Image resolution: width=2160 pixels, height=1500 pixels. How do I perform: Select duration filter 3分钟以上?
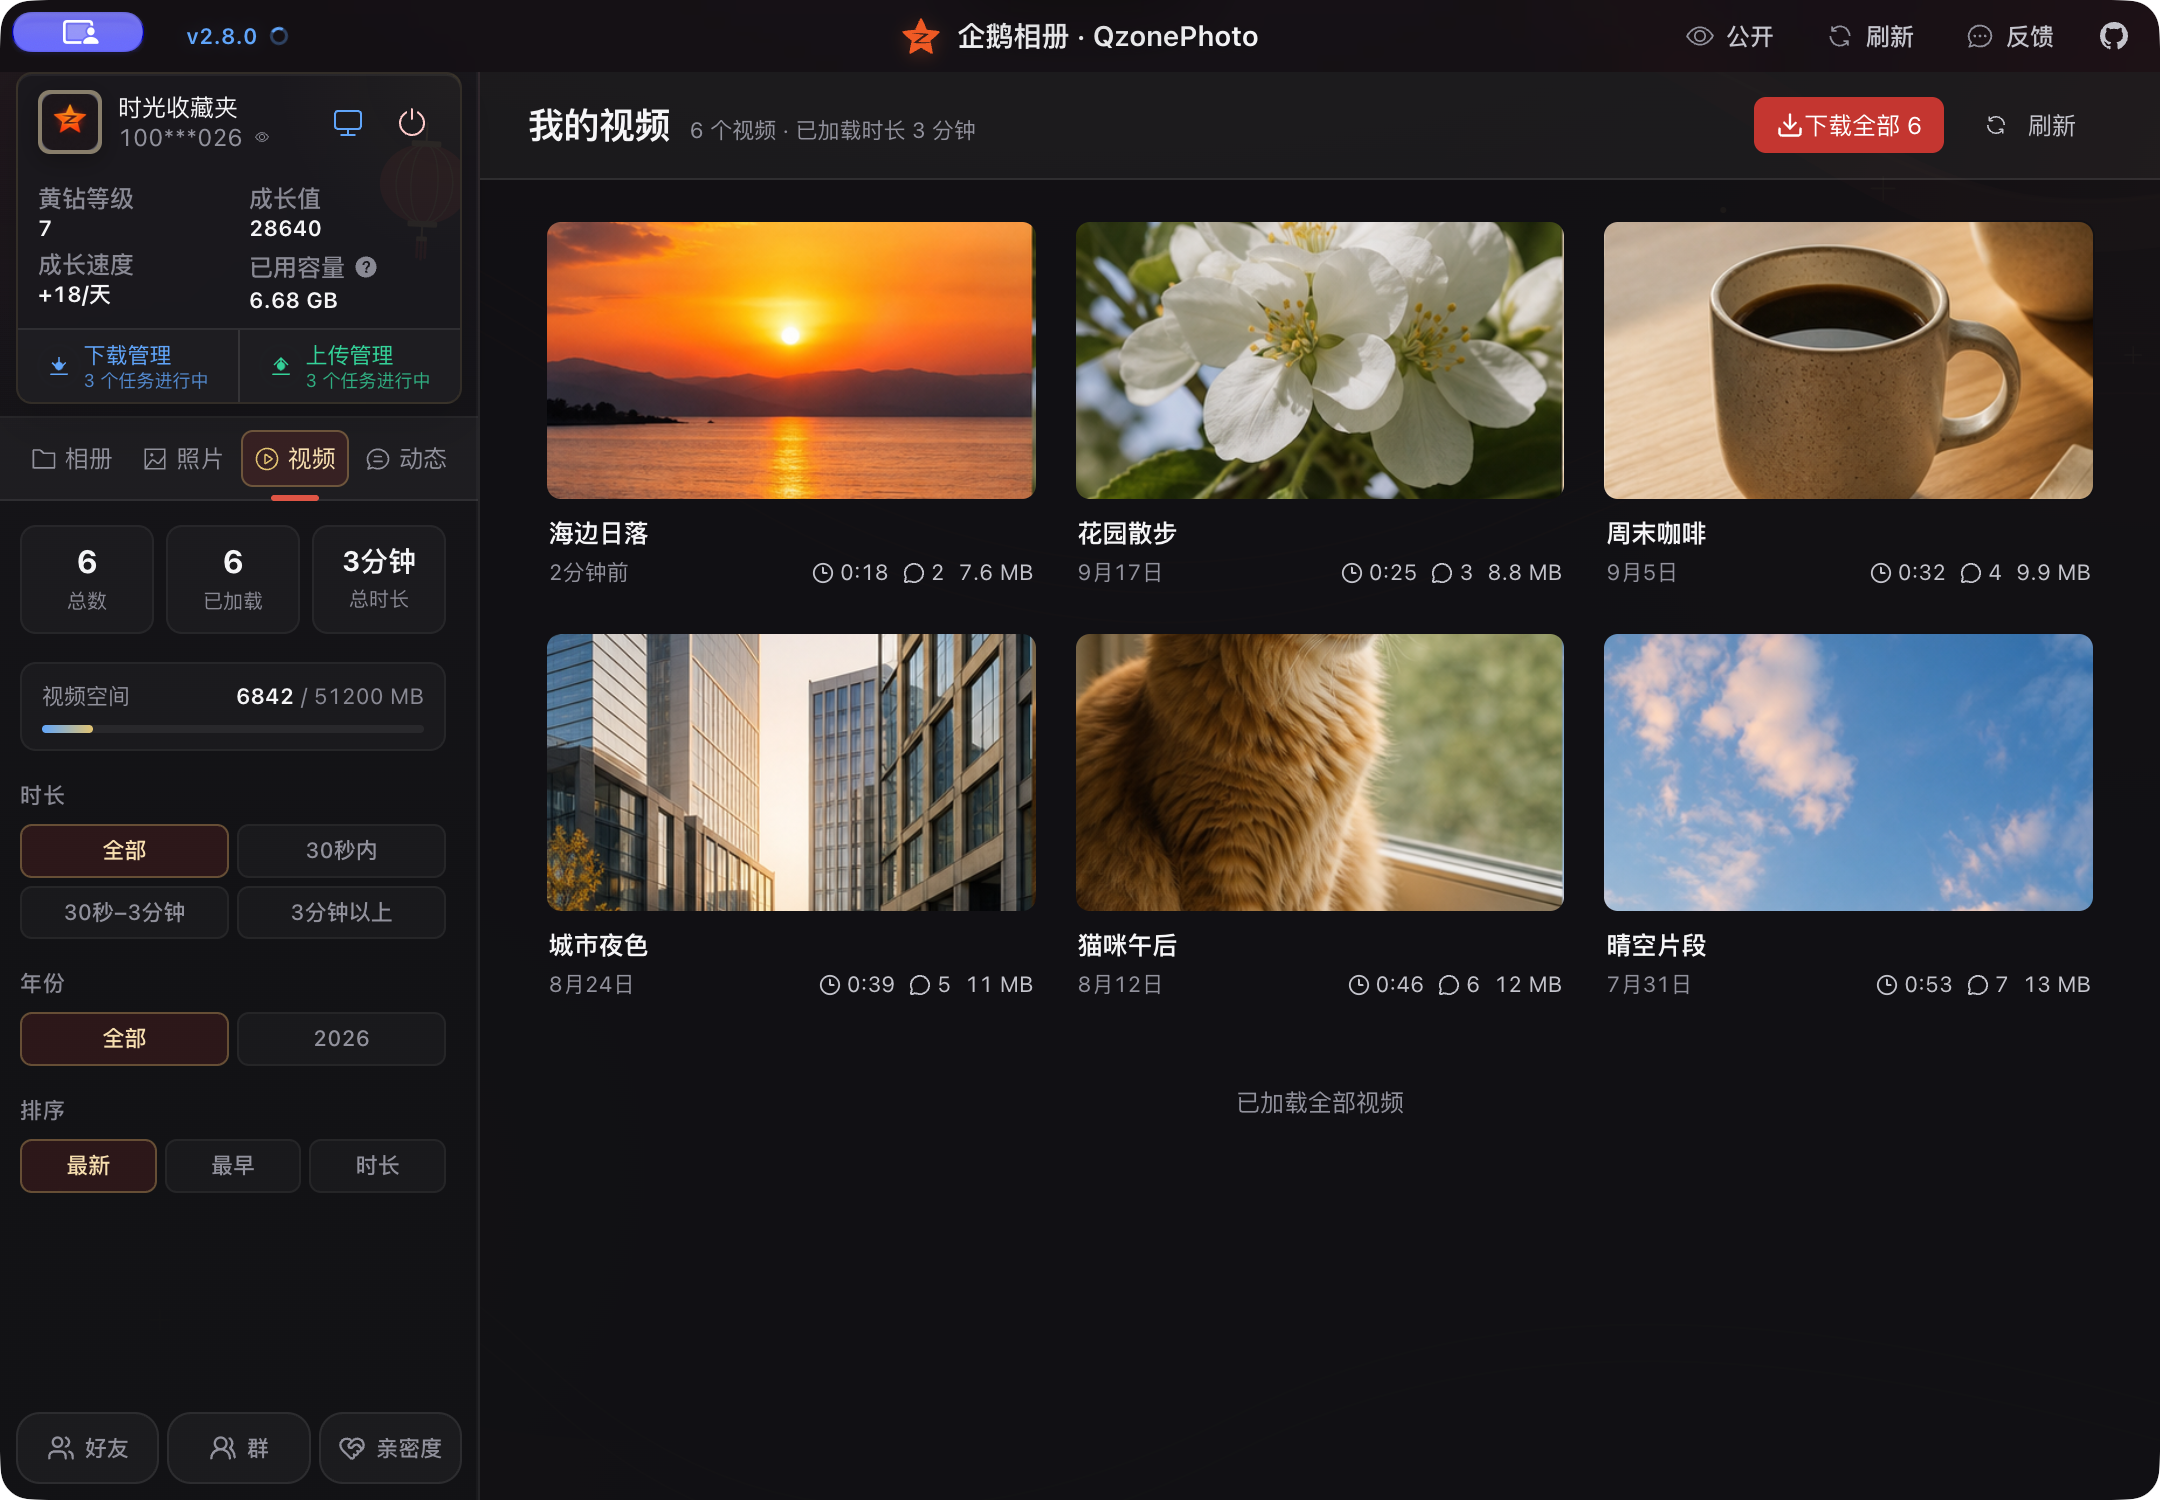pyautogui.click(x=341, y=913)
